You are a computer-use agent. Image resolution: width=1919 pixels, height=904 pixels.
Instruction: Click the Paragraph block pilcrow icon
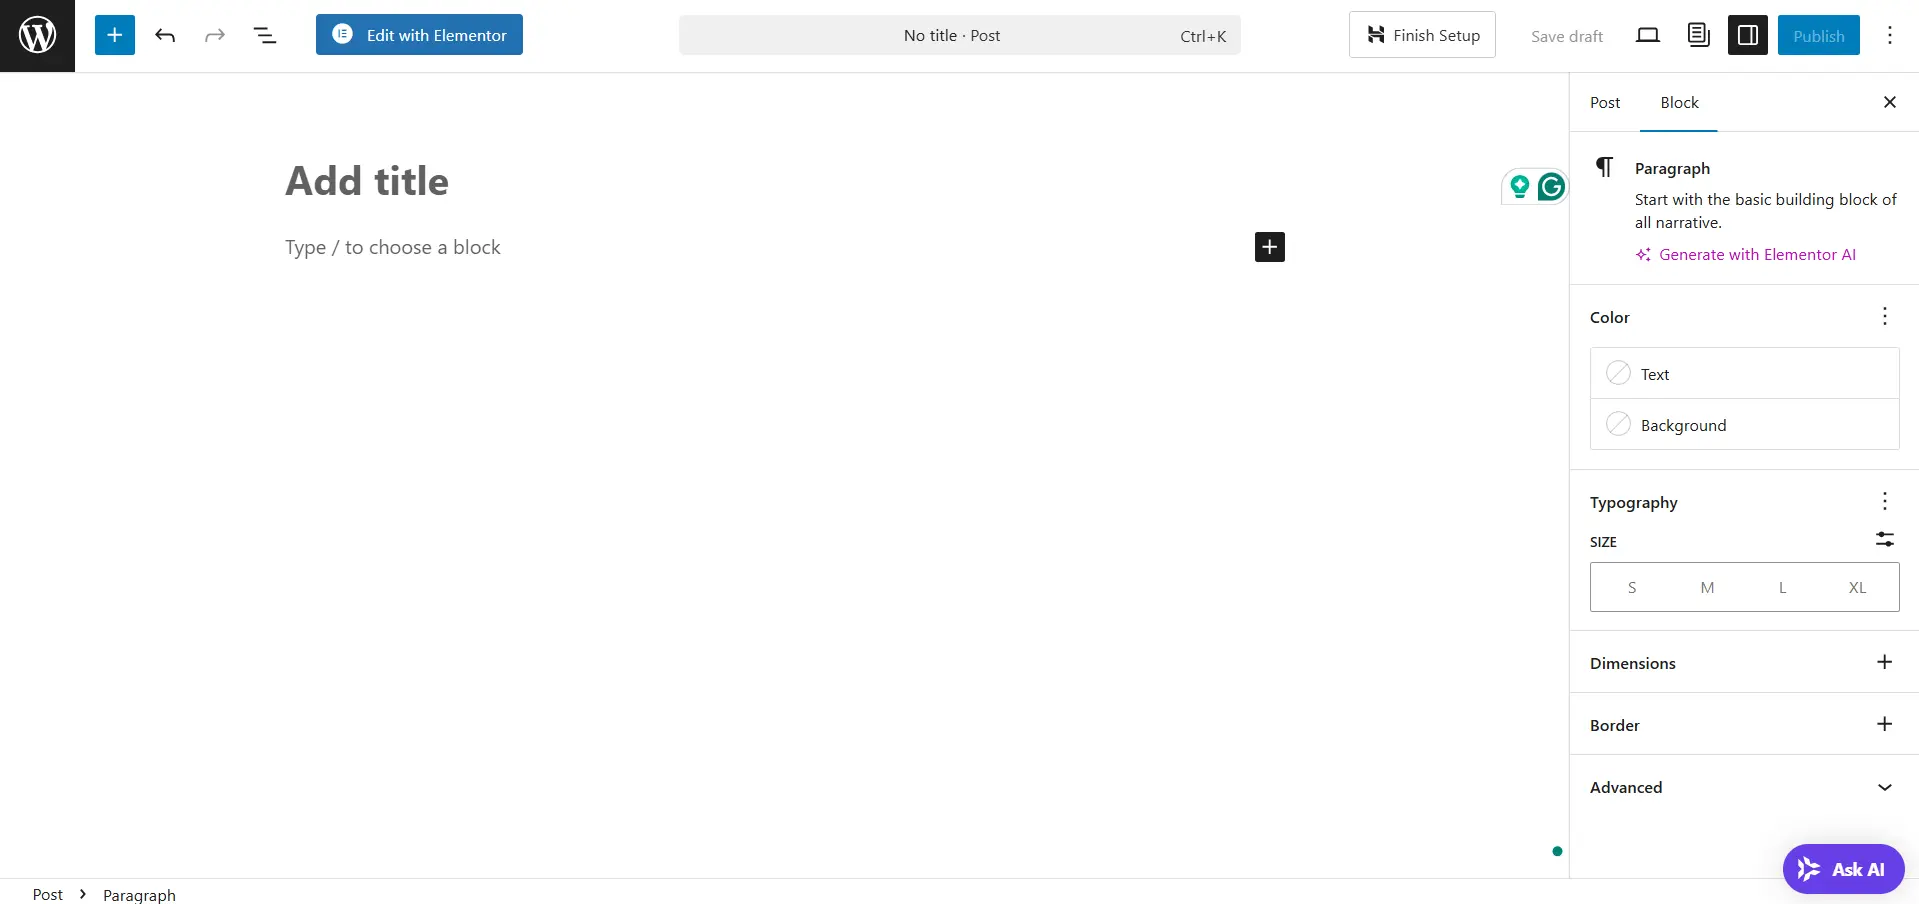(1604, 167)
